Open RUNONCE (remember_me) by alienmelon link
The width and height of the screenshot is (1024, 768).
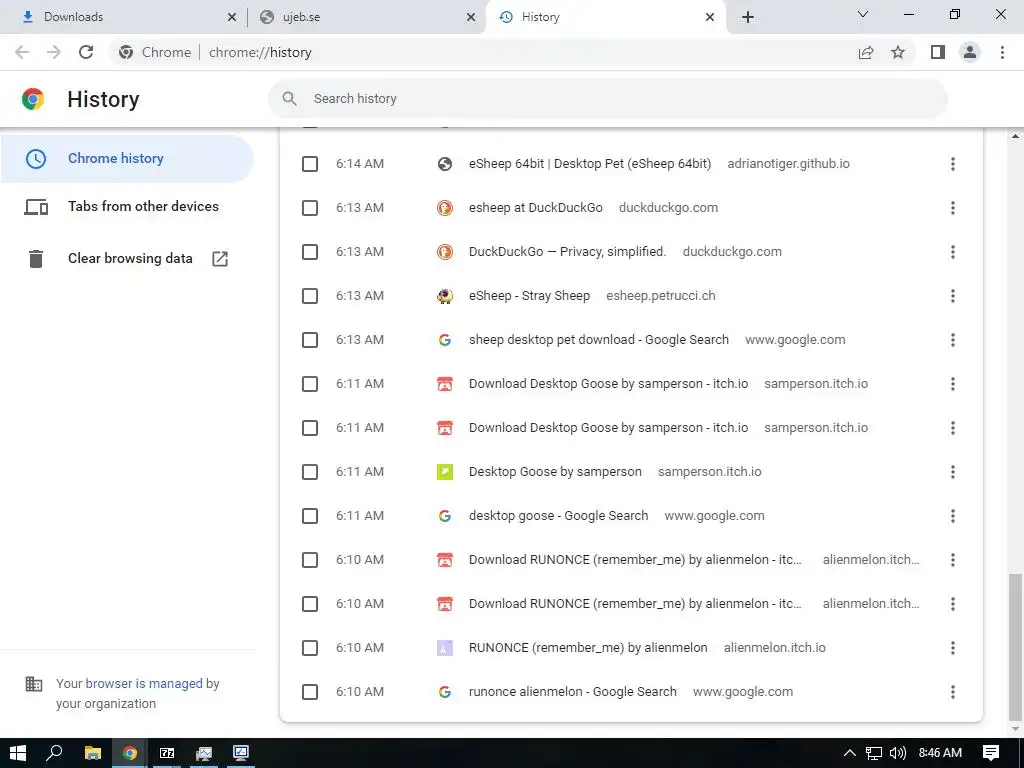(x=588, y=648)
